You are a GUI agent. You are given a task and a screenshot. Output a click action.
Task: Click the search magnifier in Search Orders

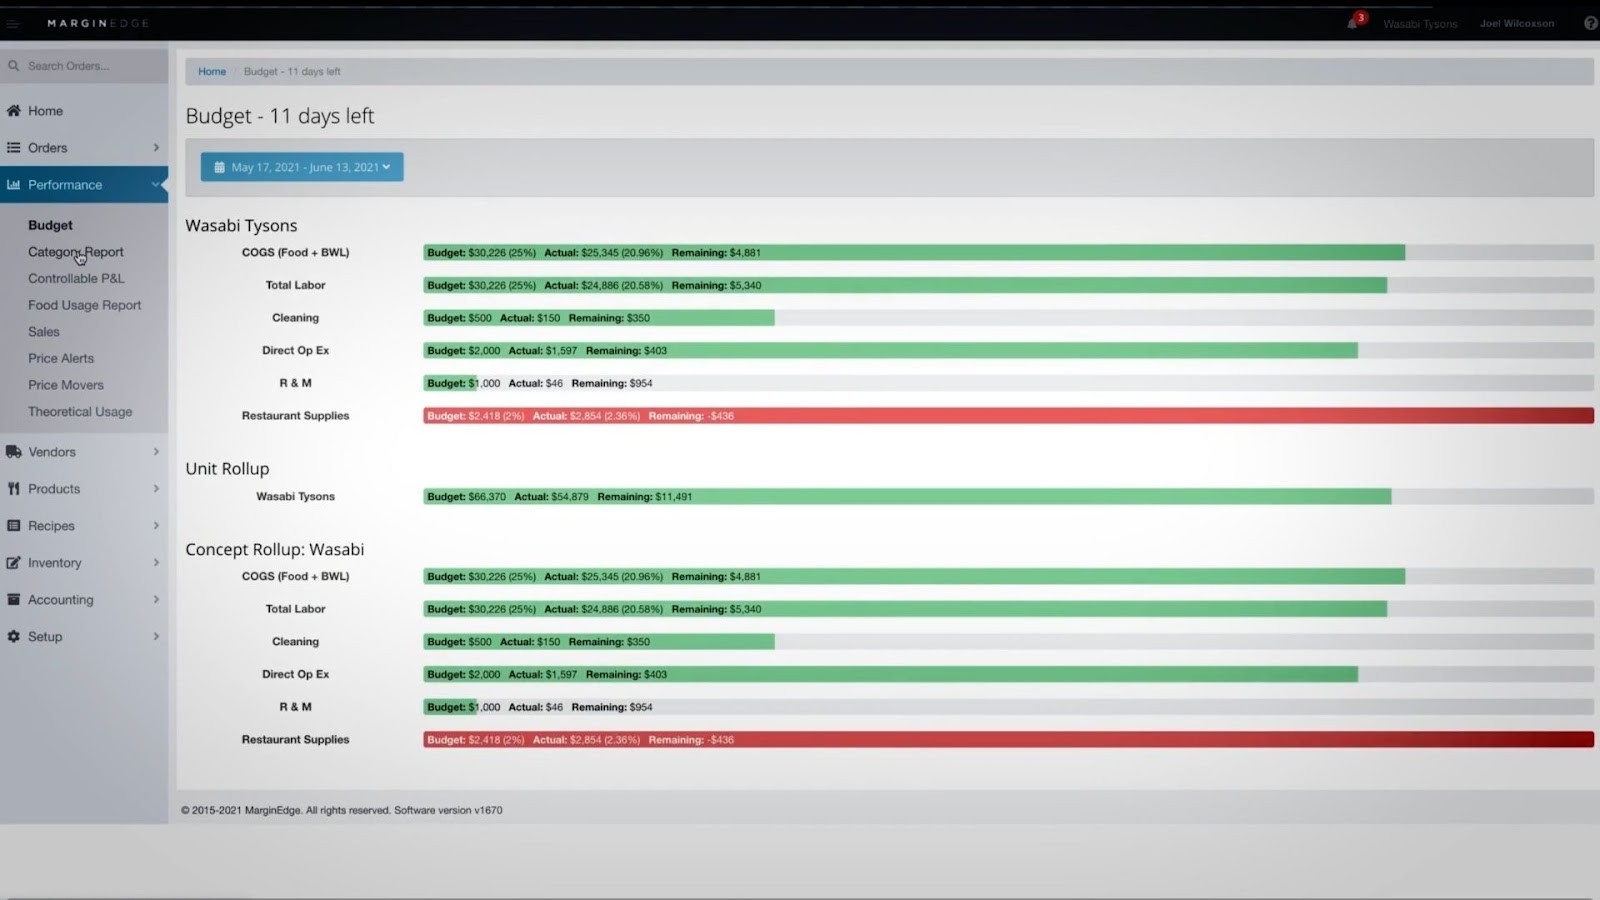click(x=13, y=64)
